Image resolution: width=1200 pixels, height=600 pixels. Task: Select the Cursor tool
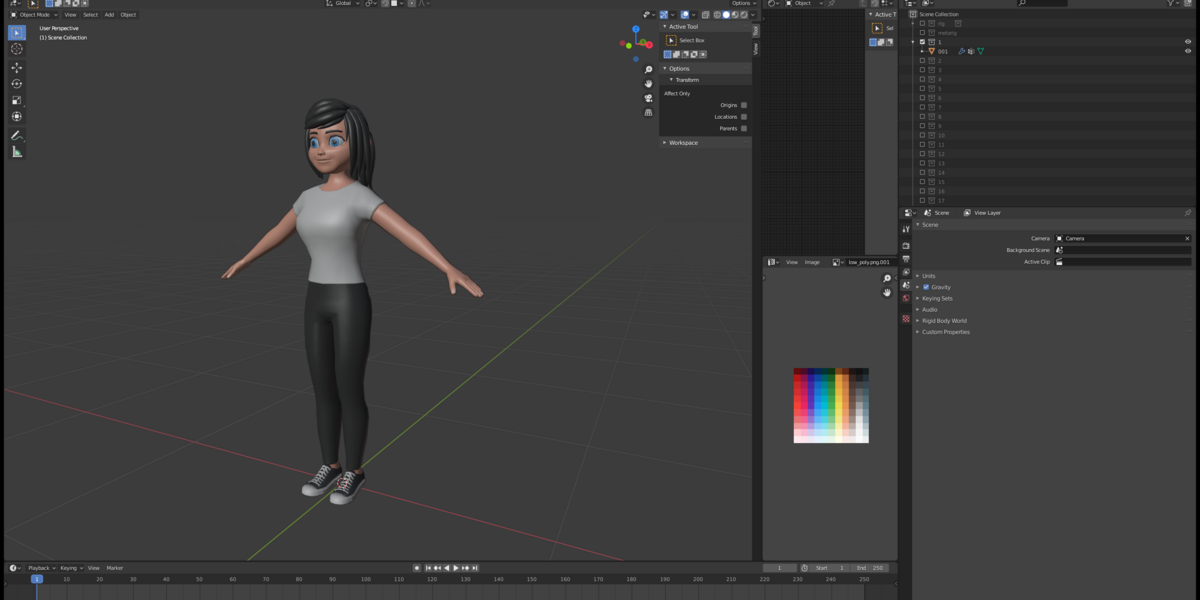17,49
